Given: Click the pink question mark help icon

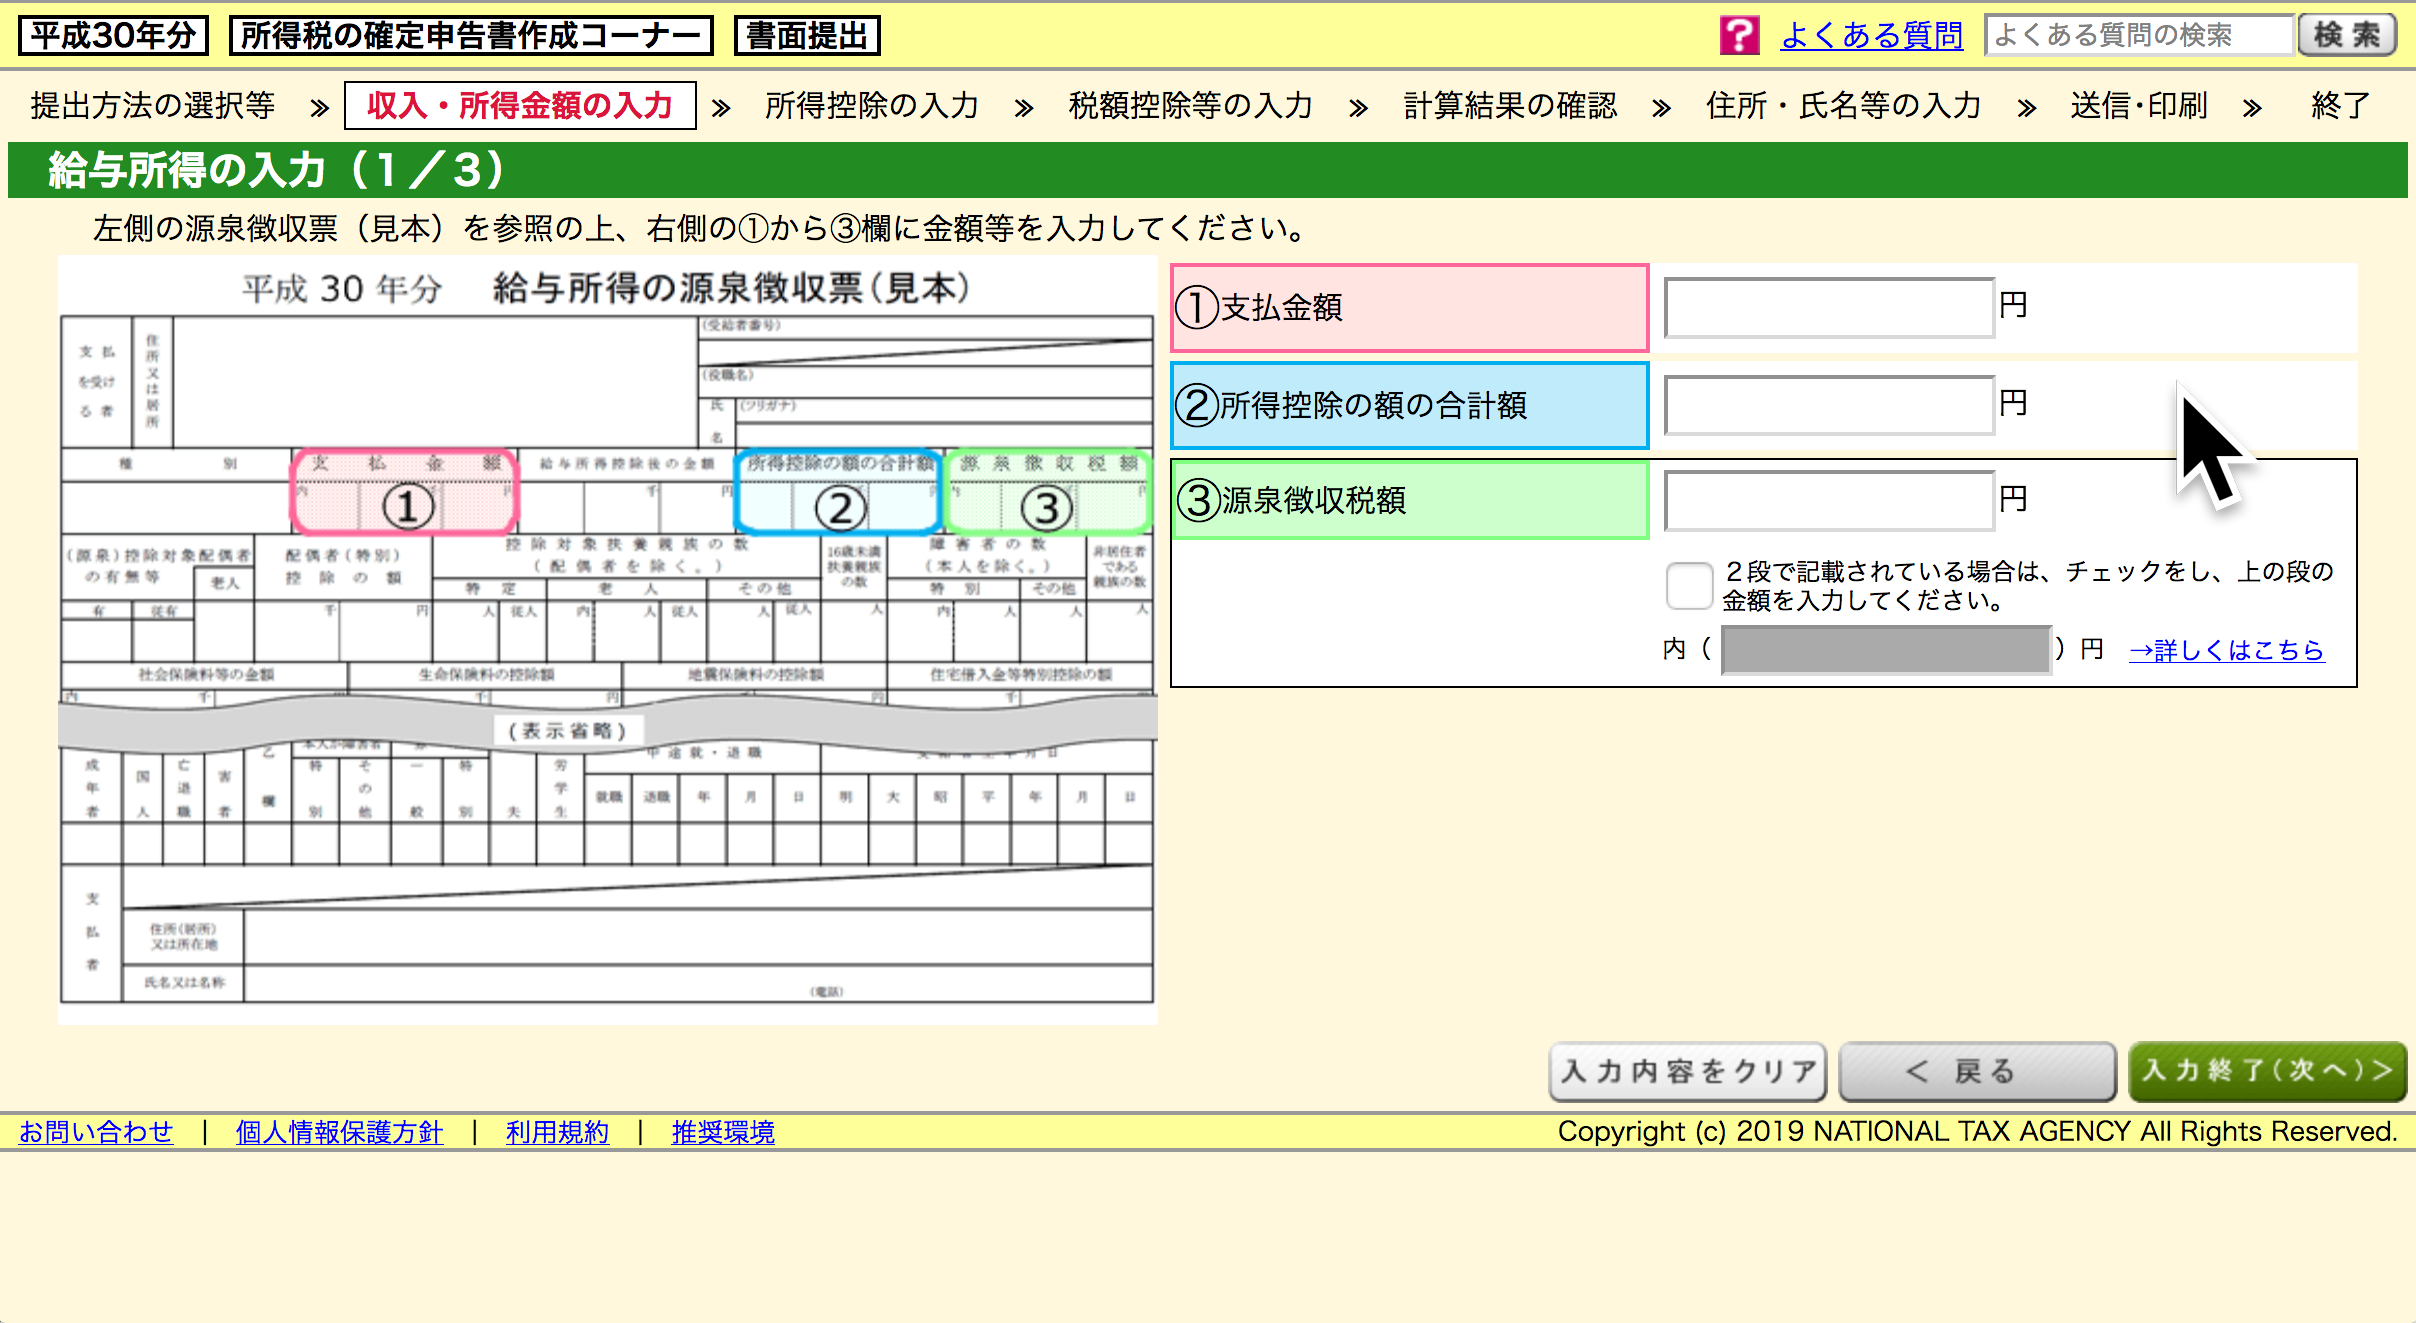Looking at the screenshot, I should click(x=1739, y=36).
